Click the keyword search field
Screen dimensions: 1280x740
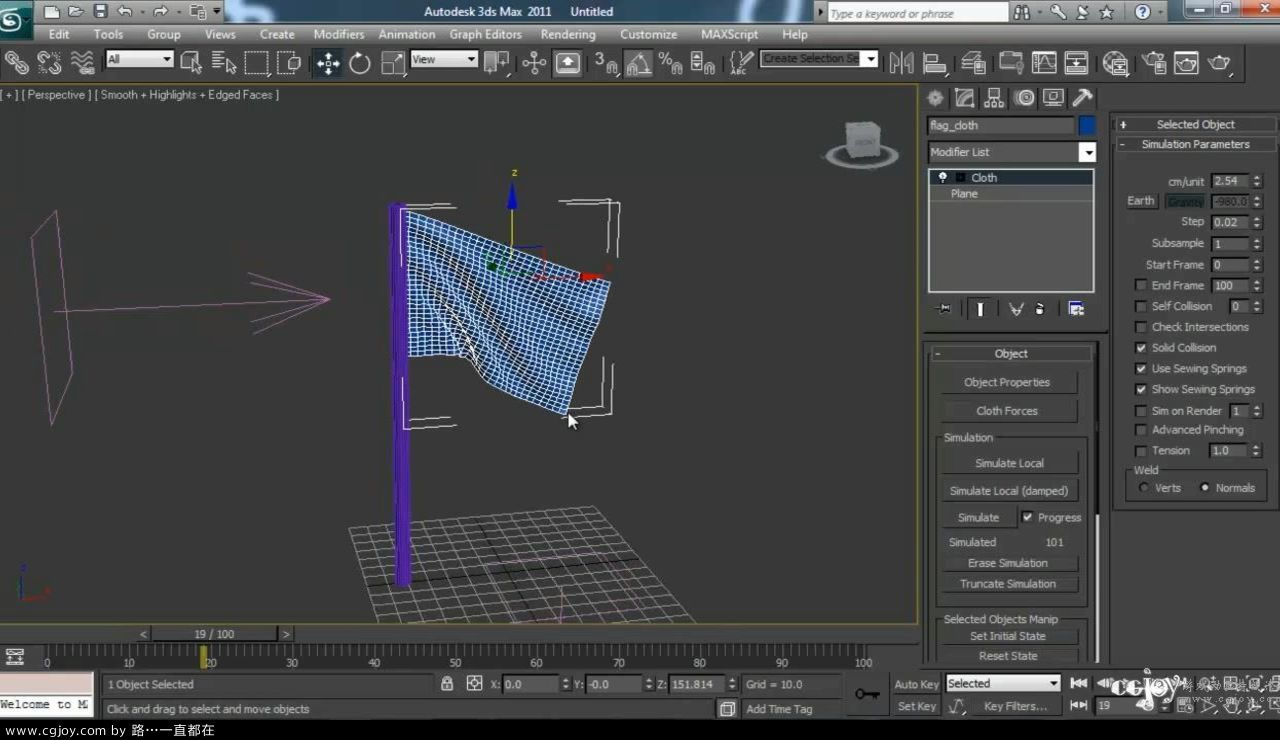pos(918,13)
